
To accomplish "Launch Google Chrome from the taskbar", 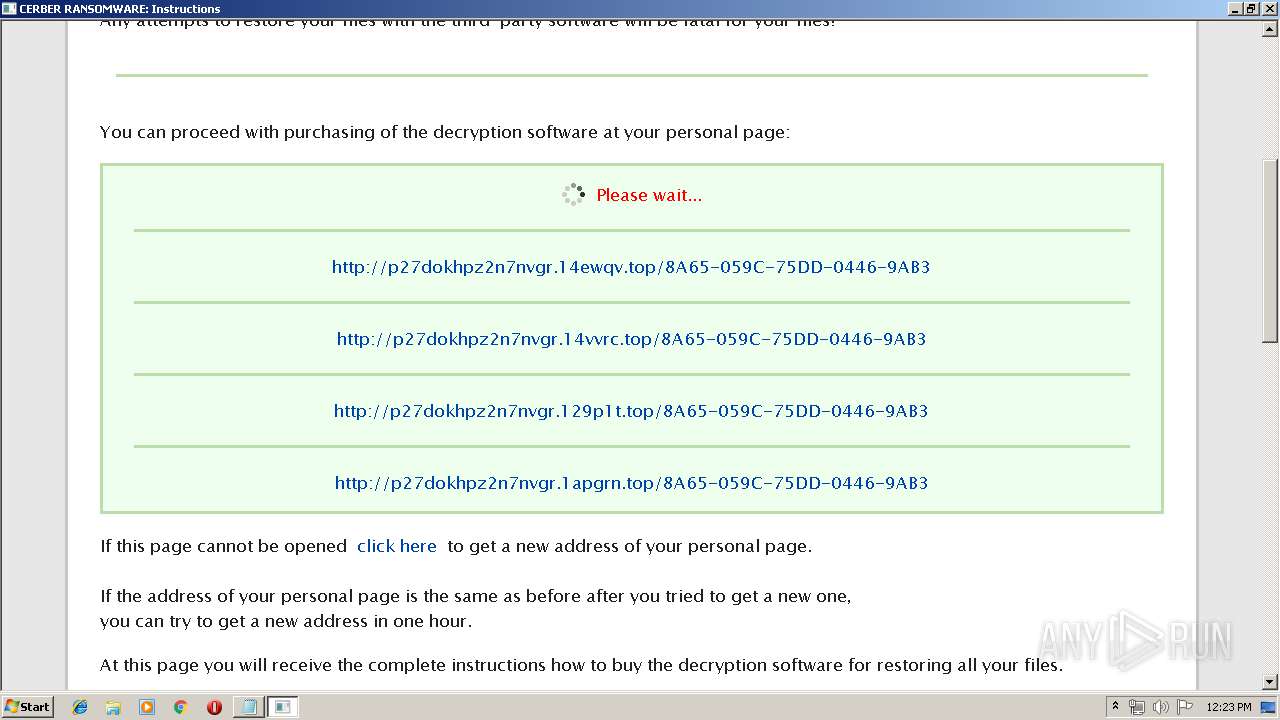I will tap(181, 707).
